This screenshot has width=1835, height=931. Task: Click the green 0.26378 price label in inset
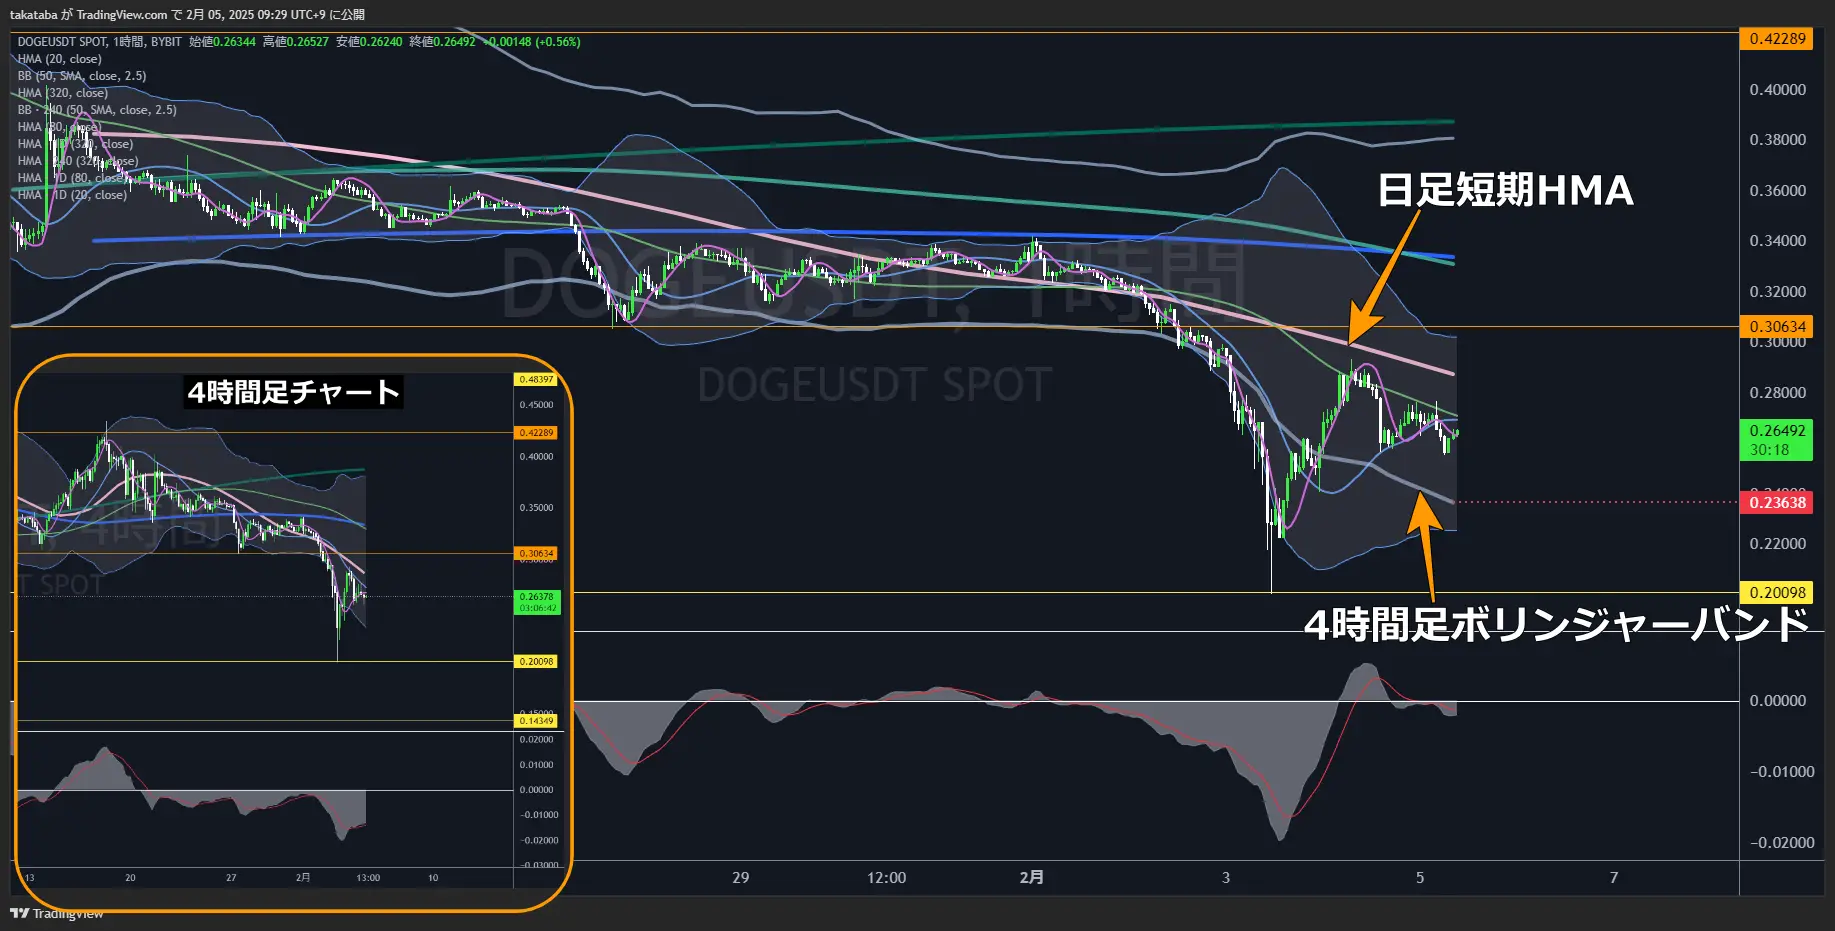(x=537, y=597)
